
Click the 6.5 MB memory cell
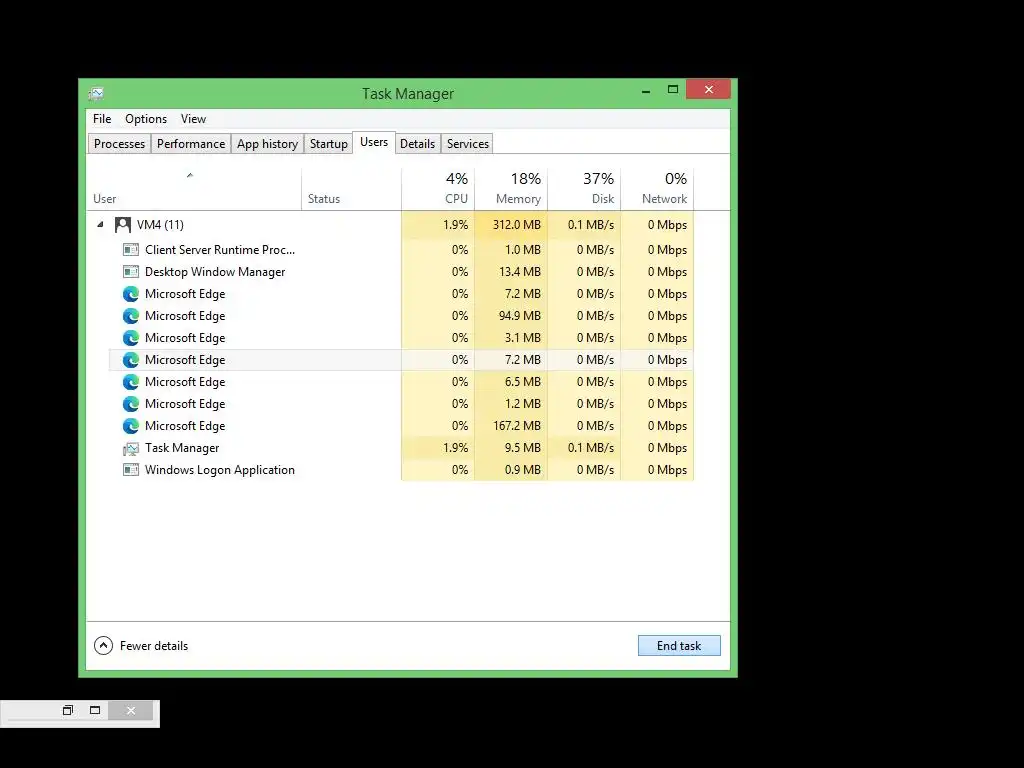511,382
